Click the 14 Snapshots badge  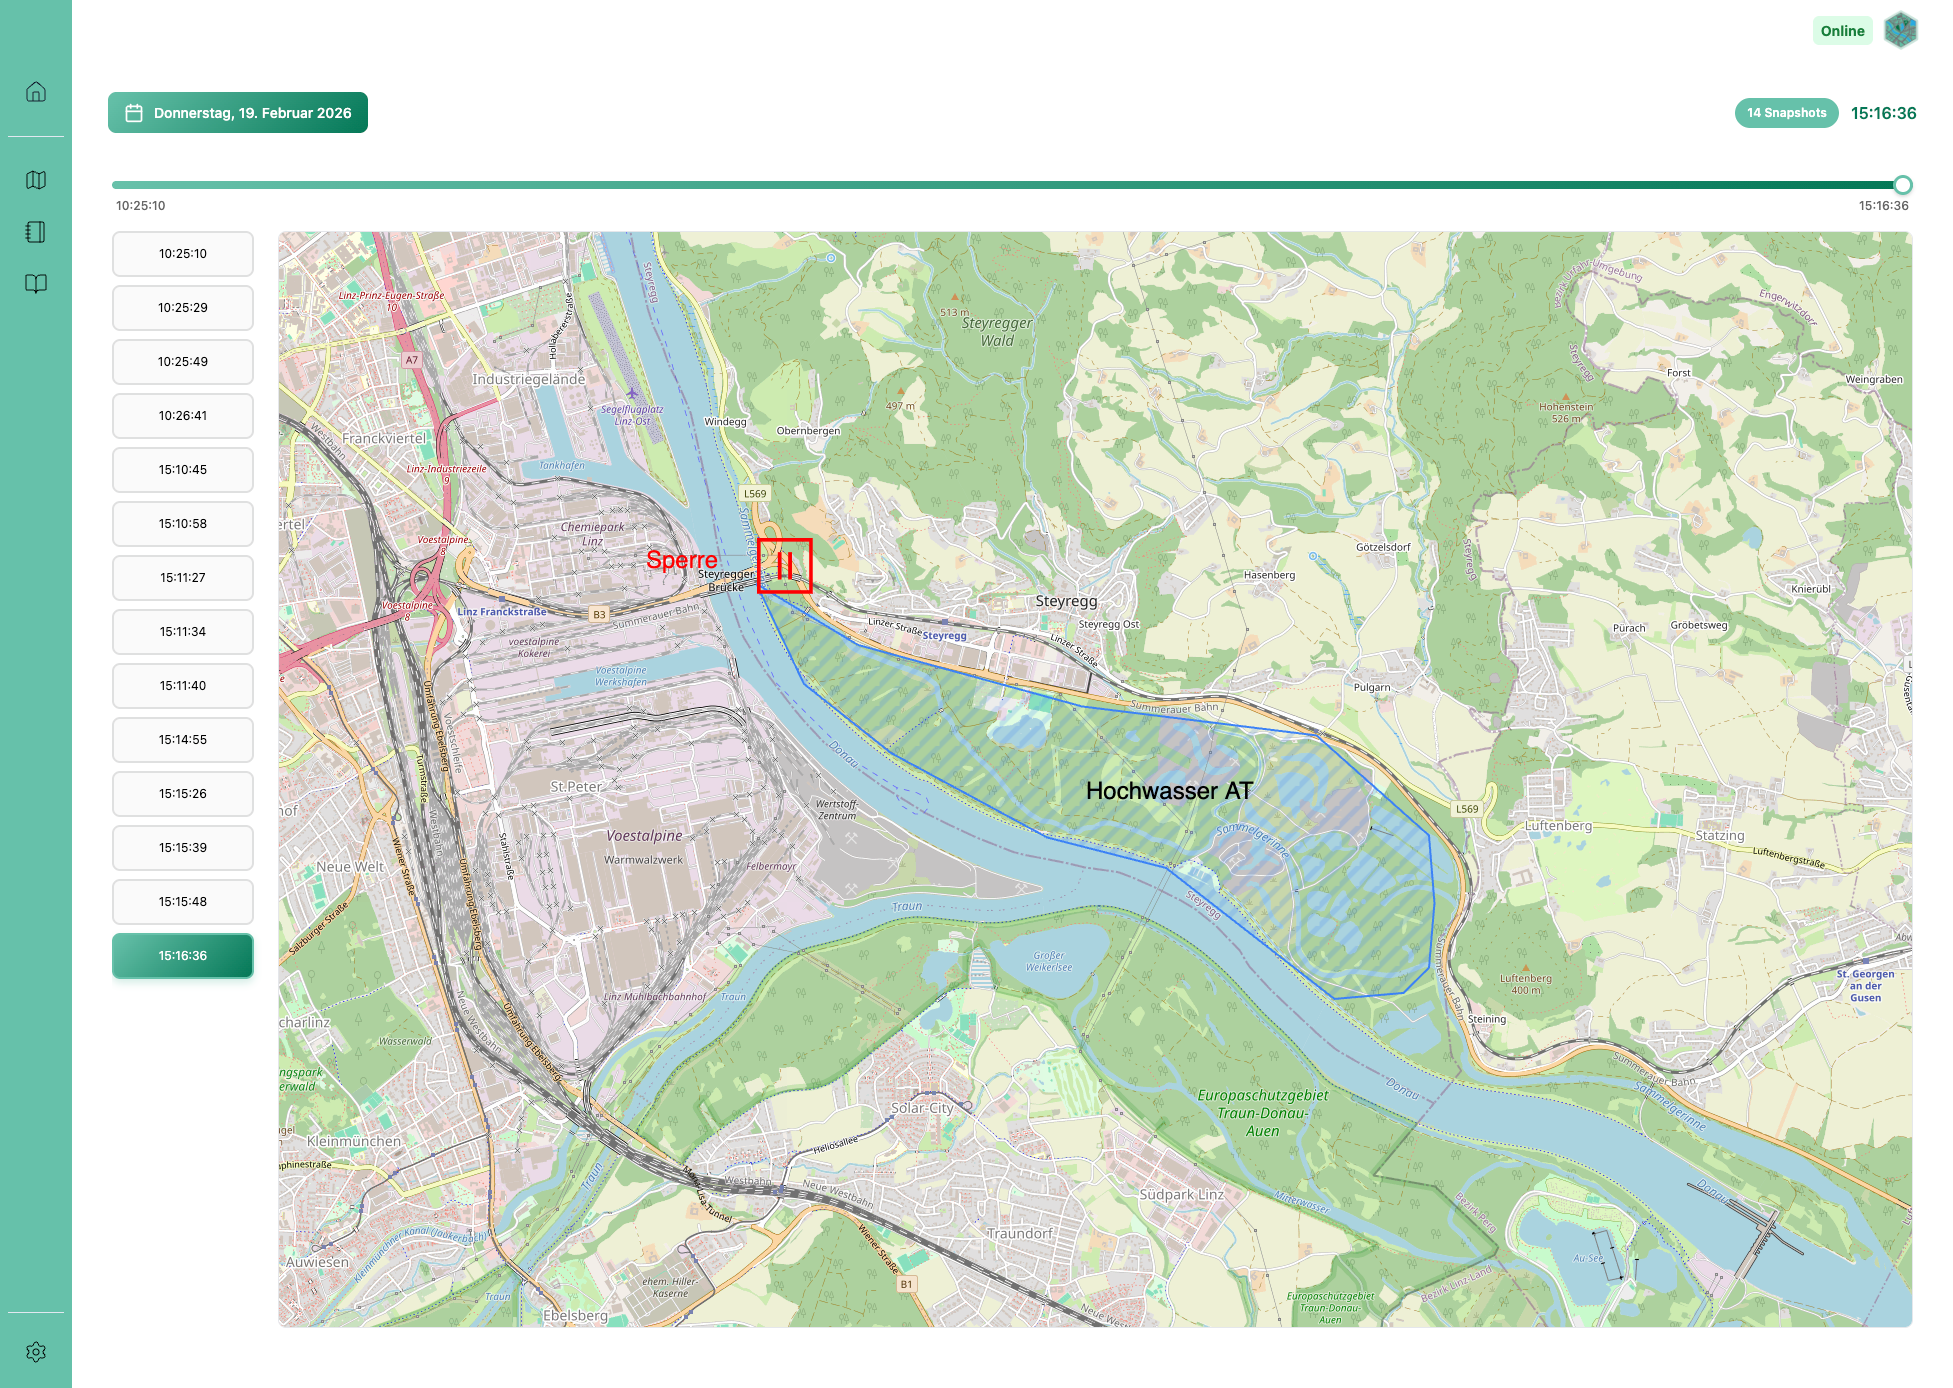tap(1786, 113)
